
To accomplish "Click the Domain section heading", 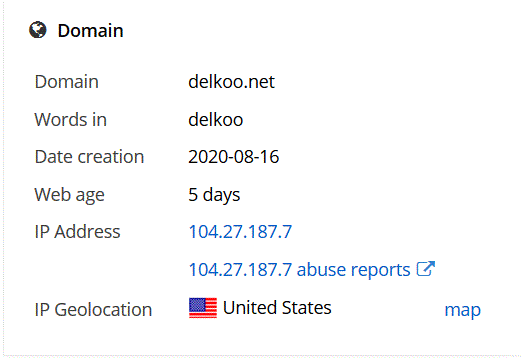I will point(90,31).
